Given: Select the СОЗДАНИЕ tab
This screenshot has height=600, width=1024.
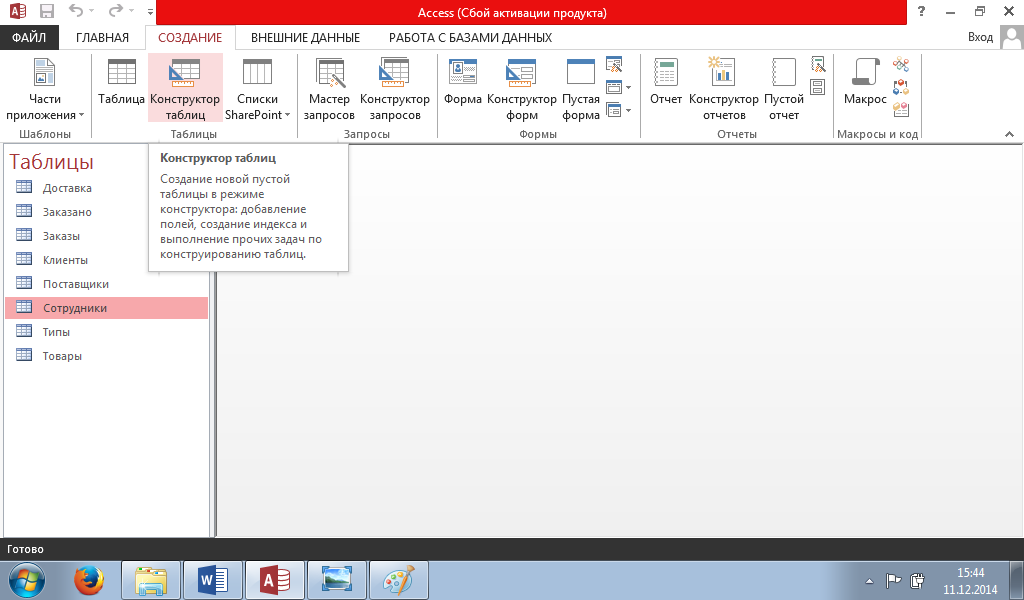Looking at the screenshot, I should point(190,37).
